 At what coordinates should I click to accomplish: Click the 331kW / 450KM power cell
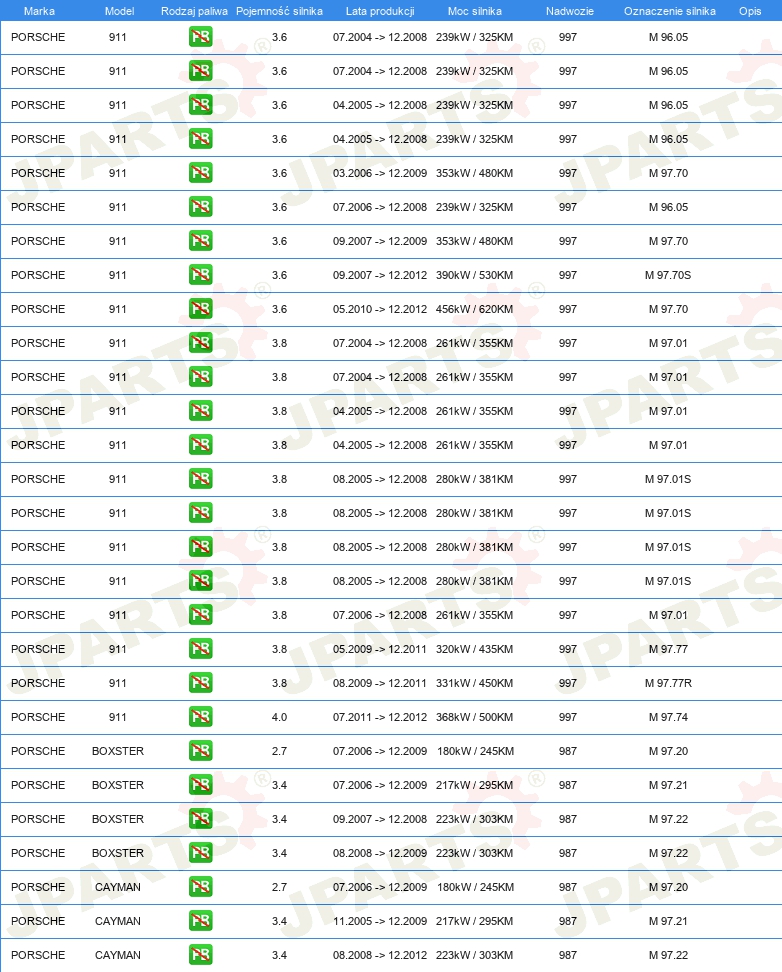tap(474, 683)
